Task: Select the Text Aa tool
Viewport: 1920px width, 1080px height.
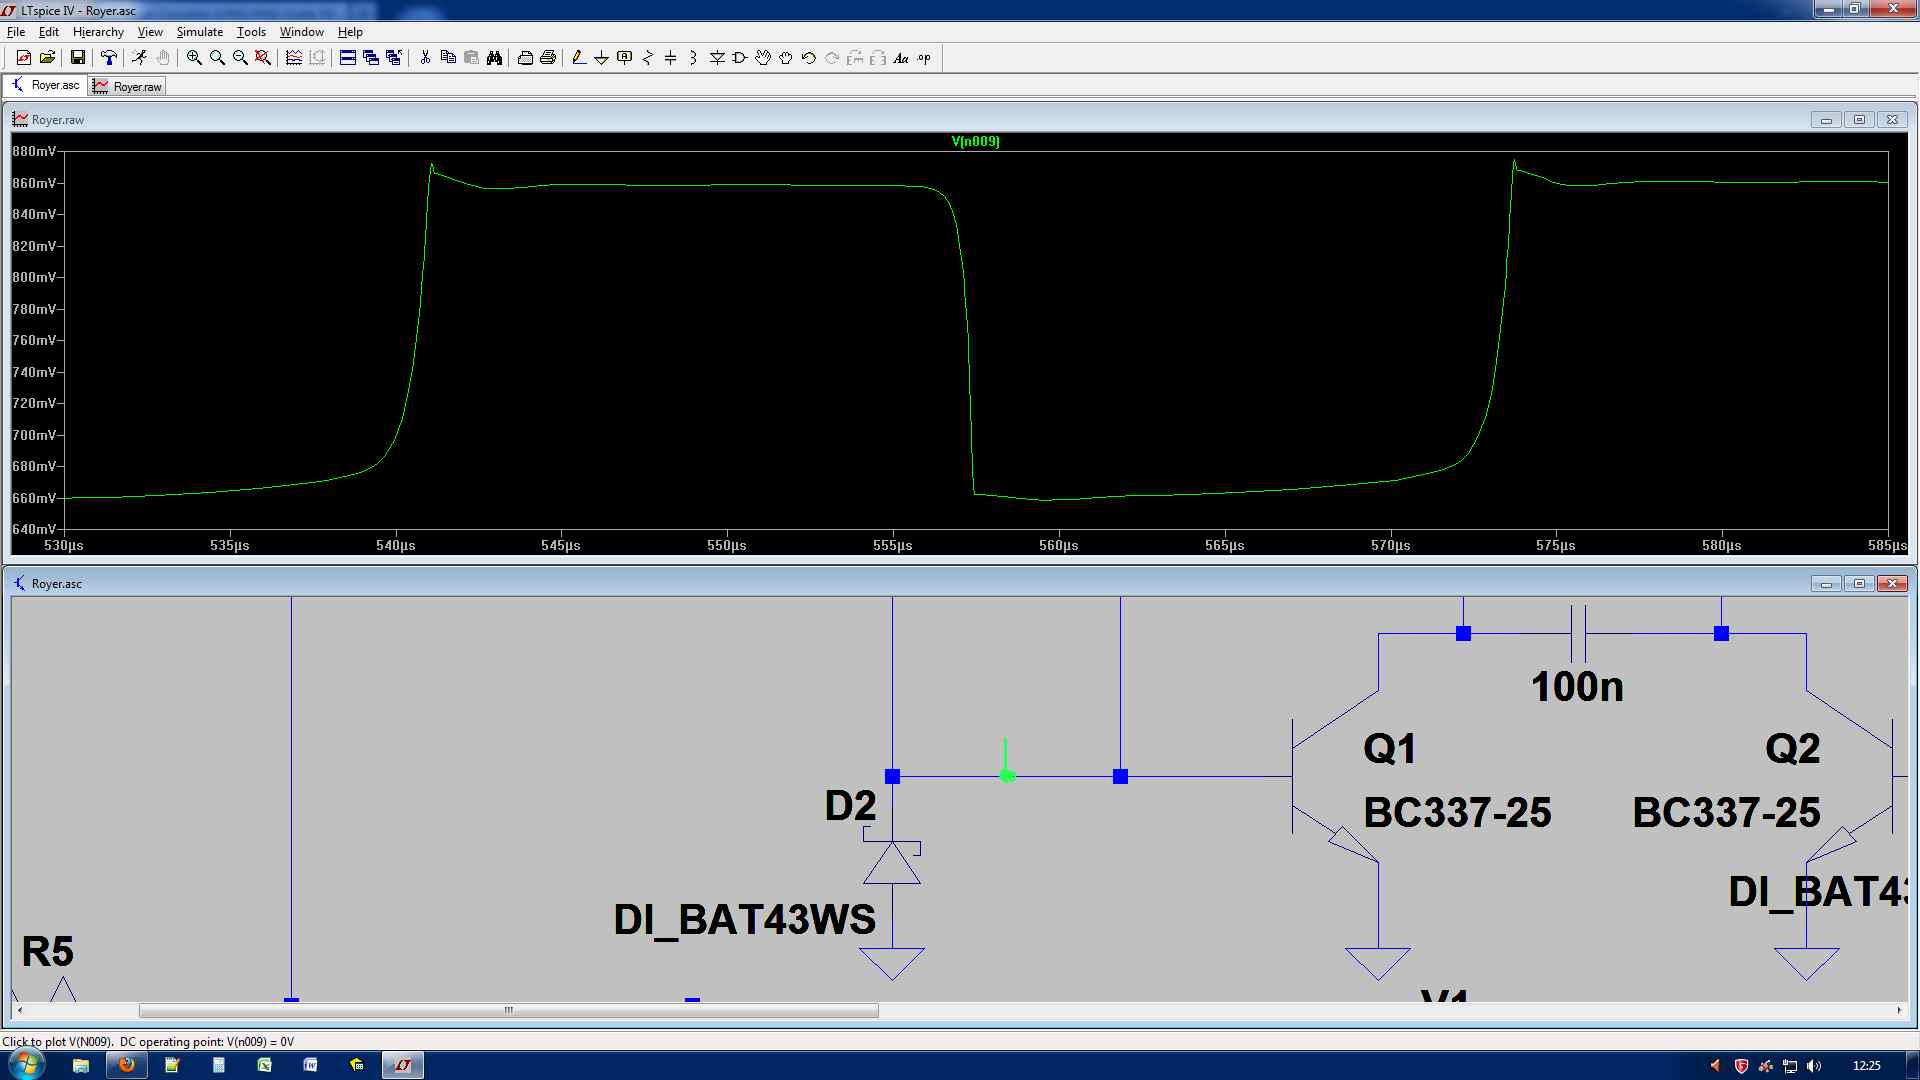Action: click(x=901, y=58)
